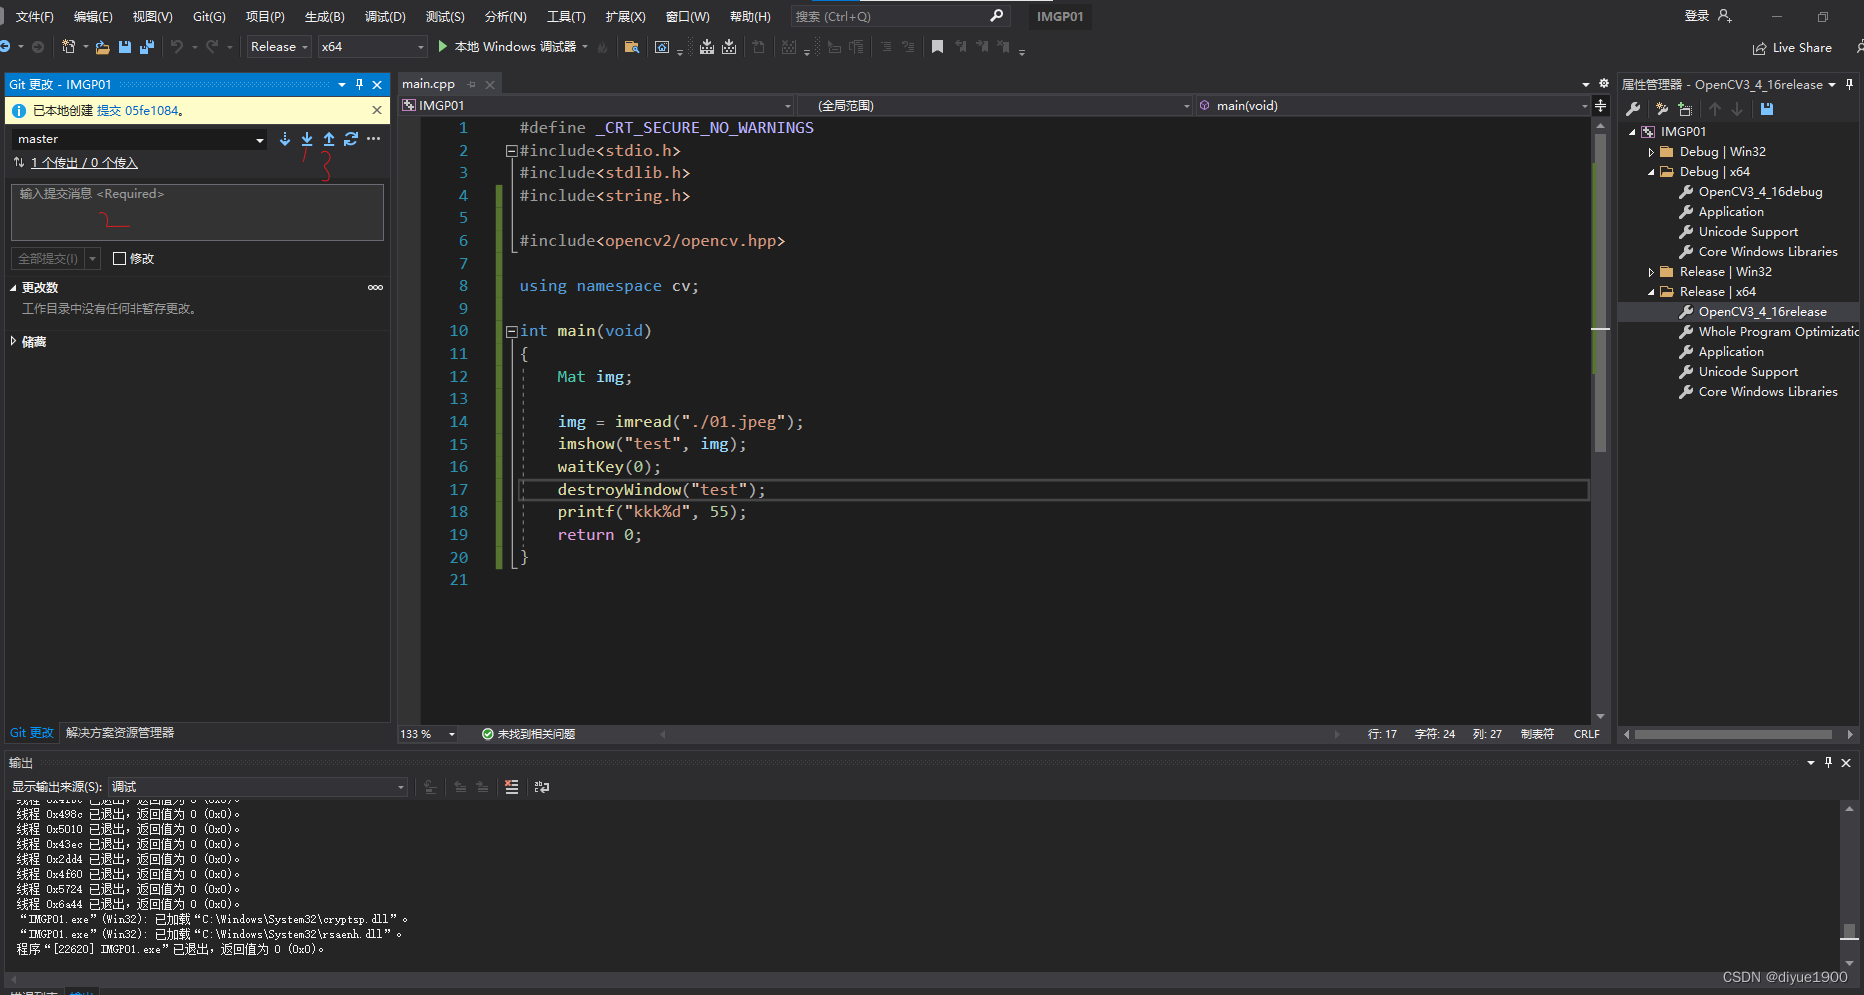The width and height of the screenshot is (1864, 995).
Task: Click the commit message input box
Action: click(x=197, y=212)
